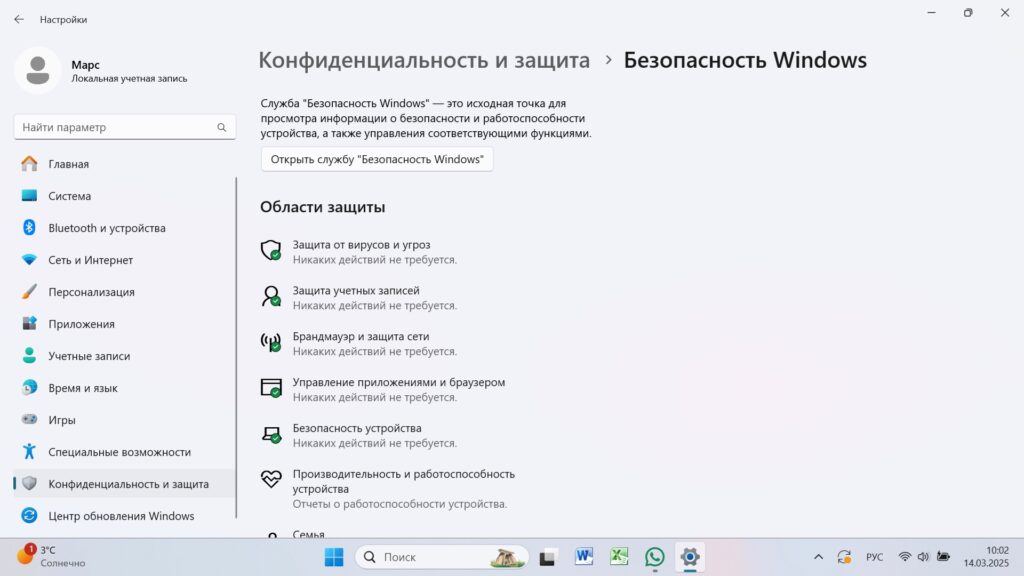The width and height of the screenshot is (1024, 576).
Task: Select Конфиденциальность и защита in sidebar
Action: [x=124, y=484]
